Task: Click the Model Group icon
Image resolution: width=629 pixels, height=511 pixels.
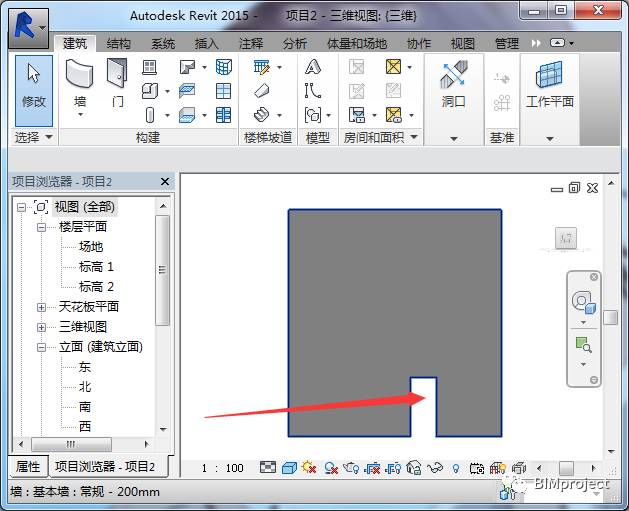Action: [313, 115]
